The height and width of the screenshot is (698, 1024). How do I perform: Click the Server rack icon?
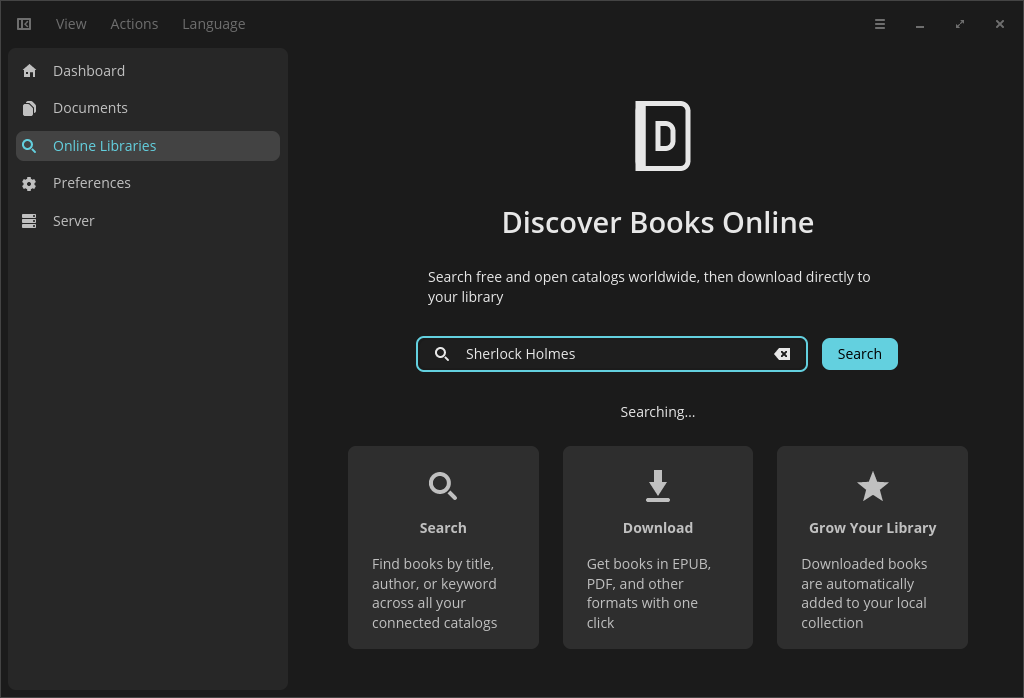[x=29, y=221]
